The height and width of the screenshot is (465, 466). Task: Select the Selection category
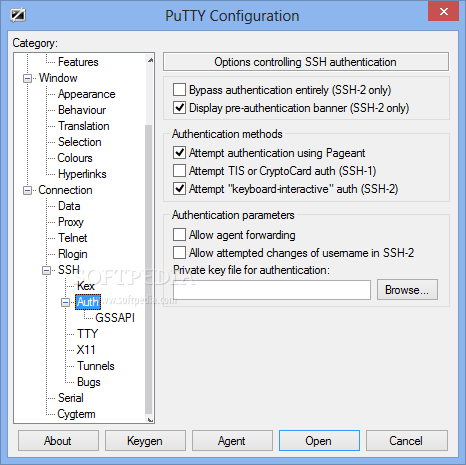pyautogui.click(x=79, y=142)
